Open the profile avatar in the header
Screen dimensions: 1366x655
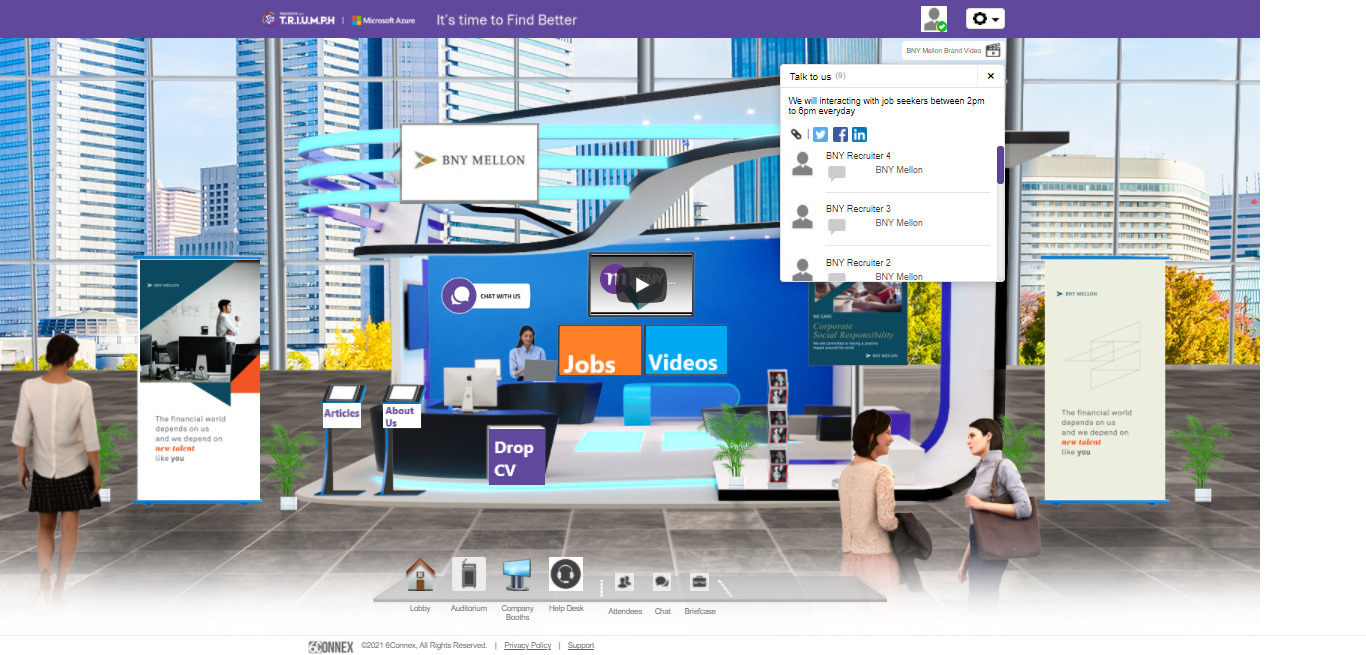[x=934, y=19]
